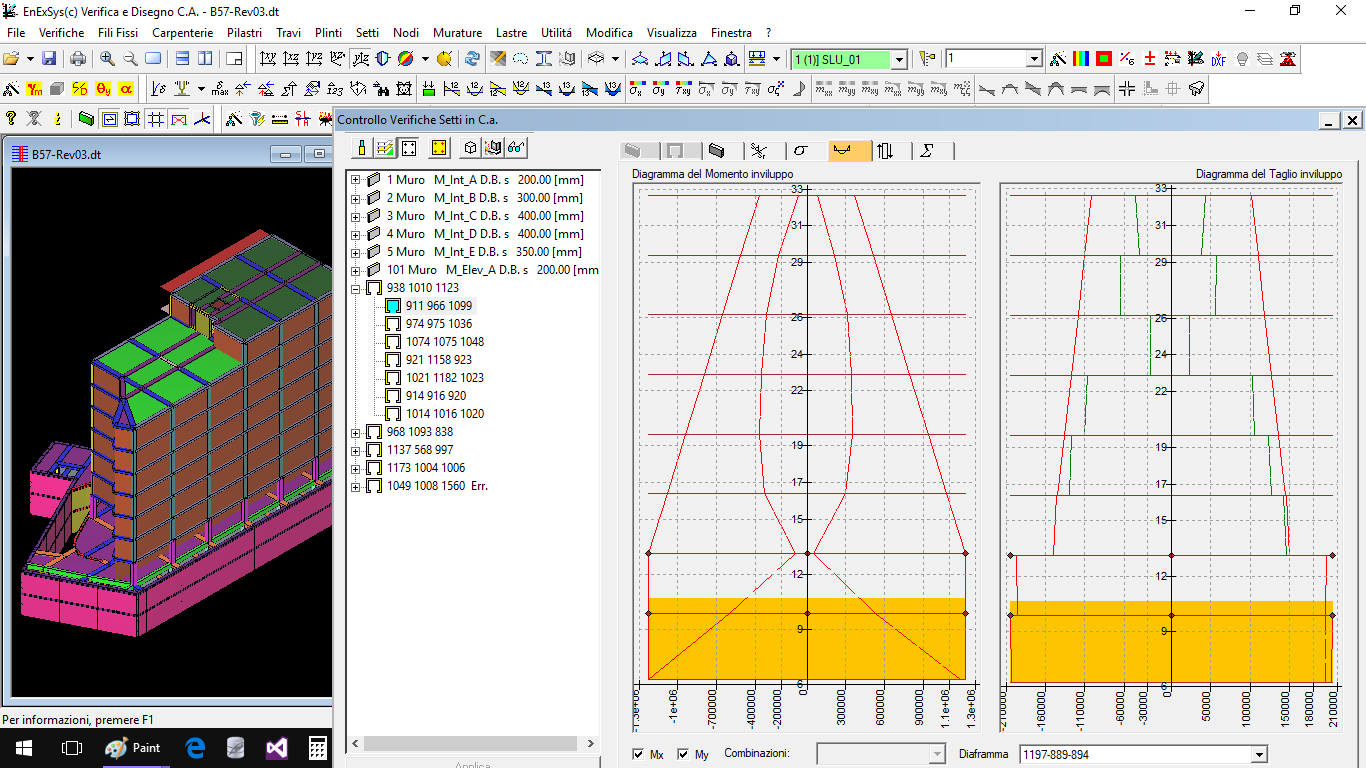1366x768 pixels.
Task: Open the dropdown showing value 1
Action: (x=1034, y=59)
